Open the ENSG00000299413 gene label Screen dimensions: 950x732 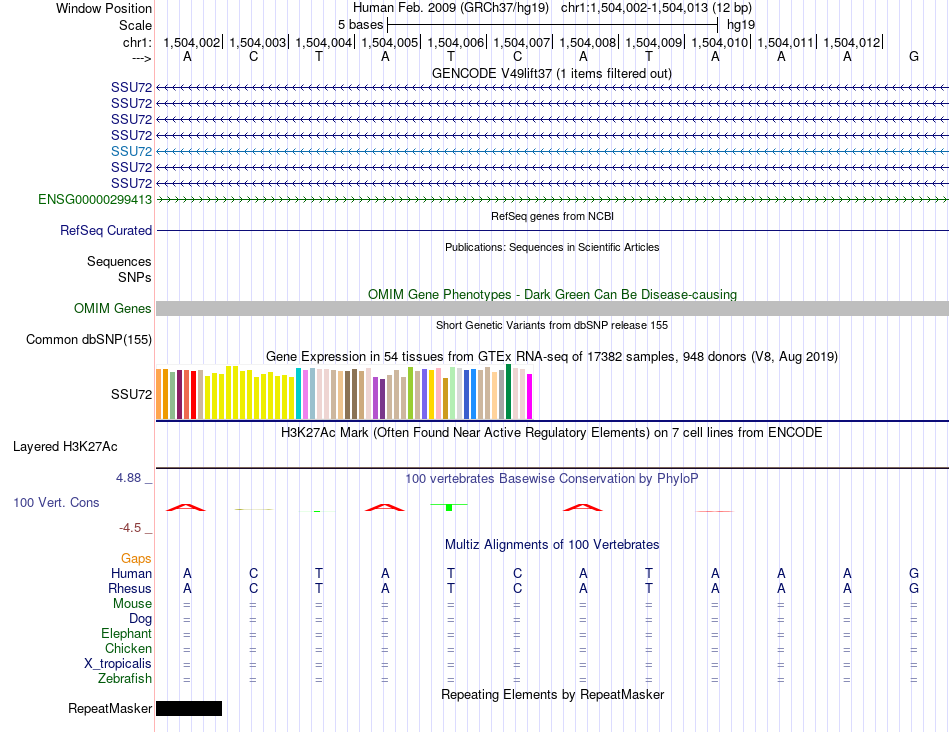pyautogui.click(x=95, y=199)
